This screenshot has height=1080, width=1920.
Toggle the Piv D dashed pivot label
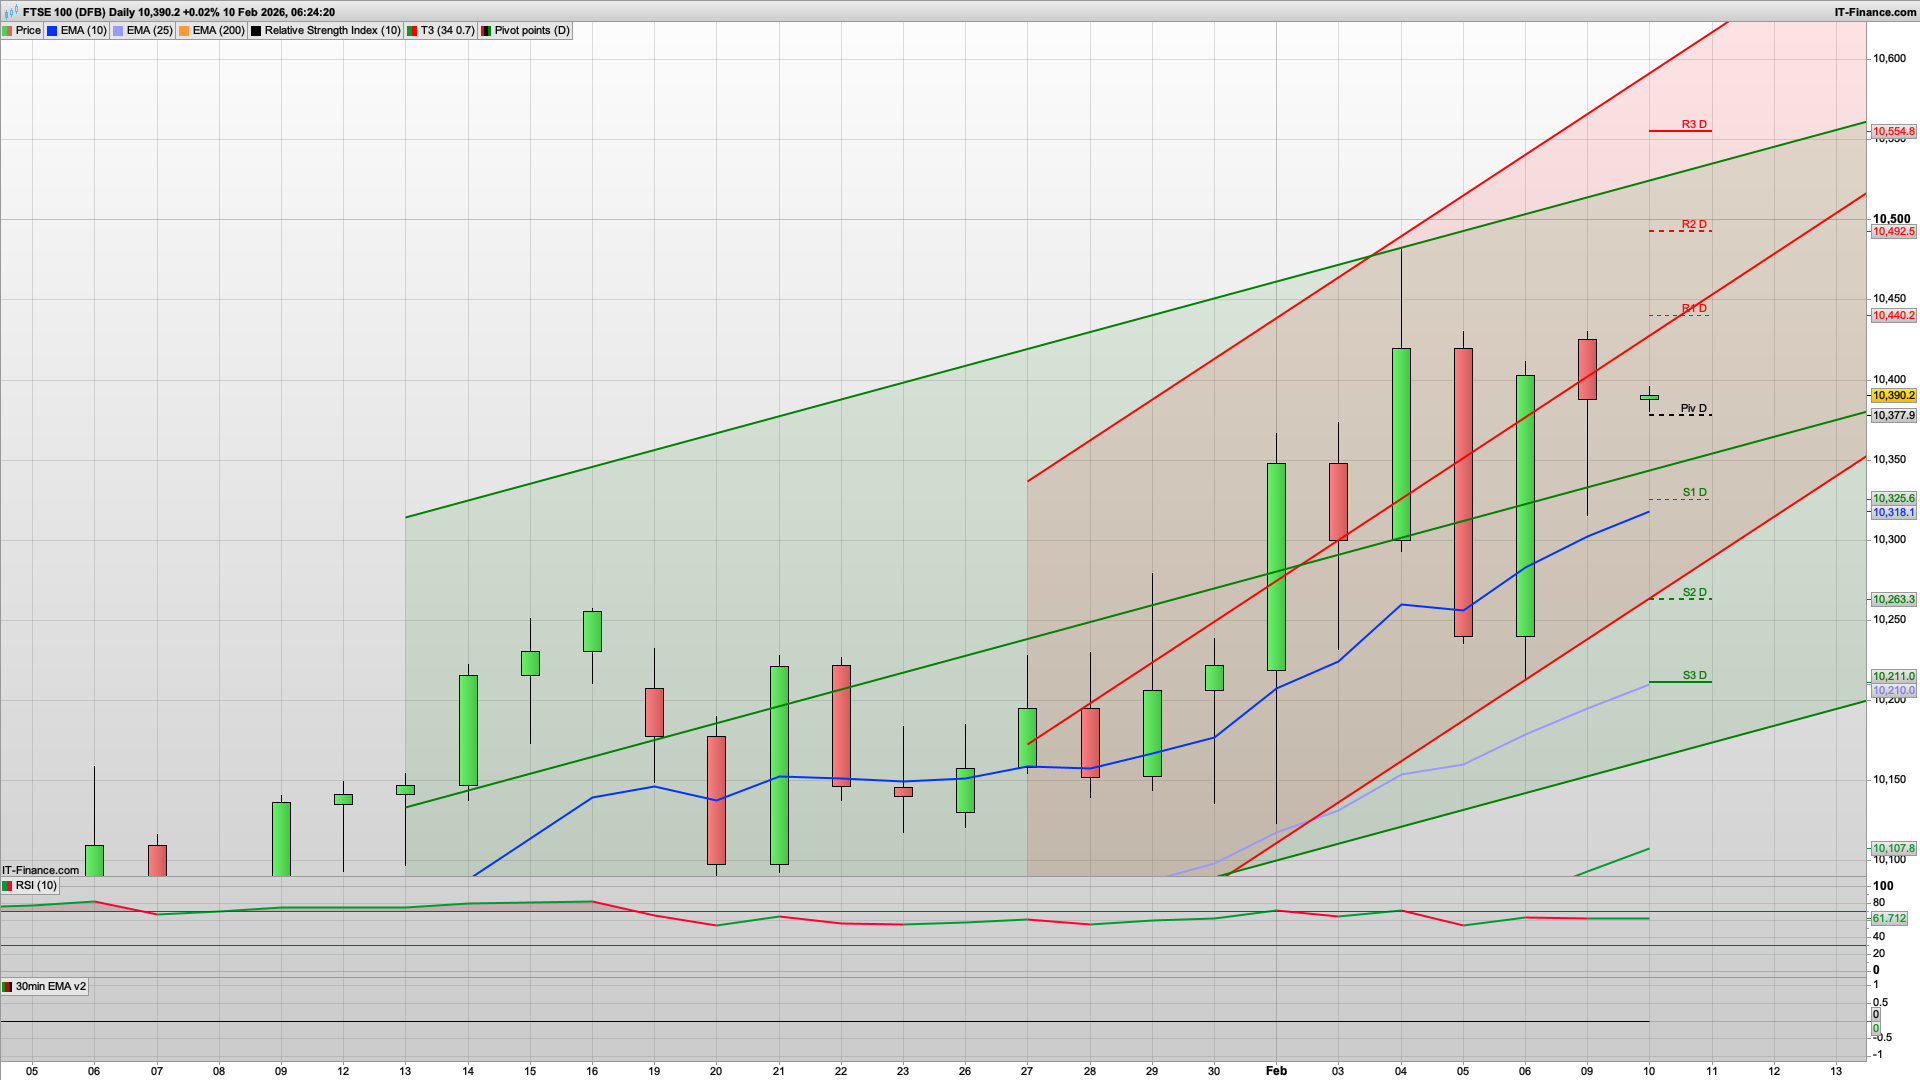click(1694, 408)
